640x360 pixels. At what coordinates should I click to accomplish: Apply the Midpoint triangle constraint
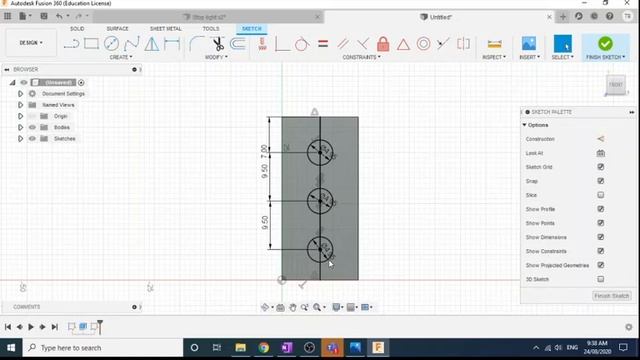point(403,44)
